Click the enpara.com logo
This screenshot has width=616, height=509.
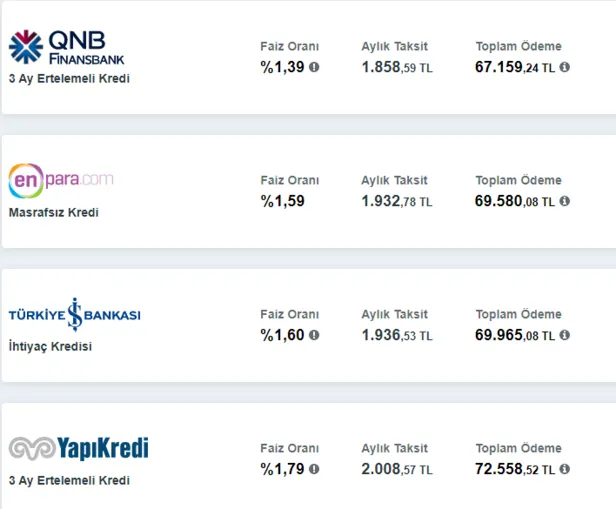coord(61,181)
